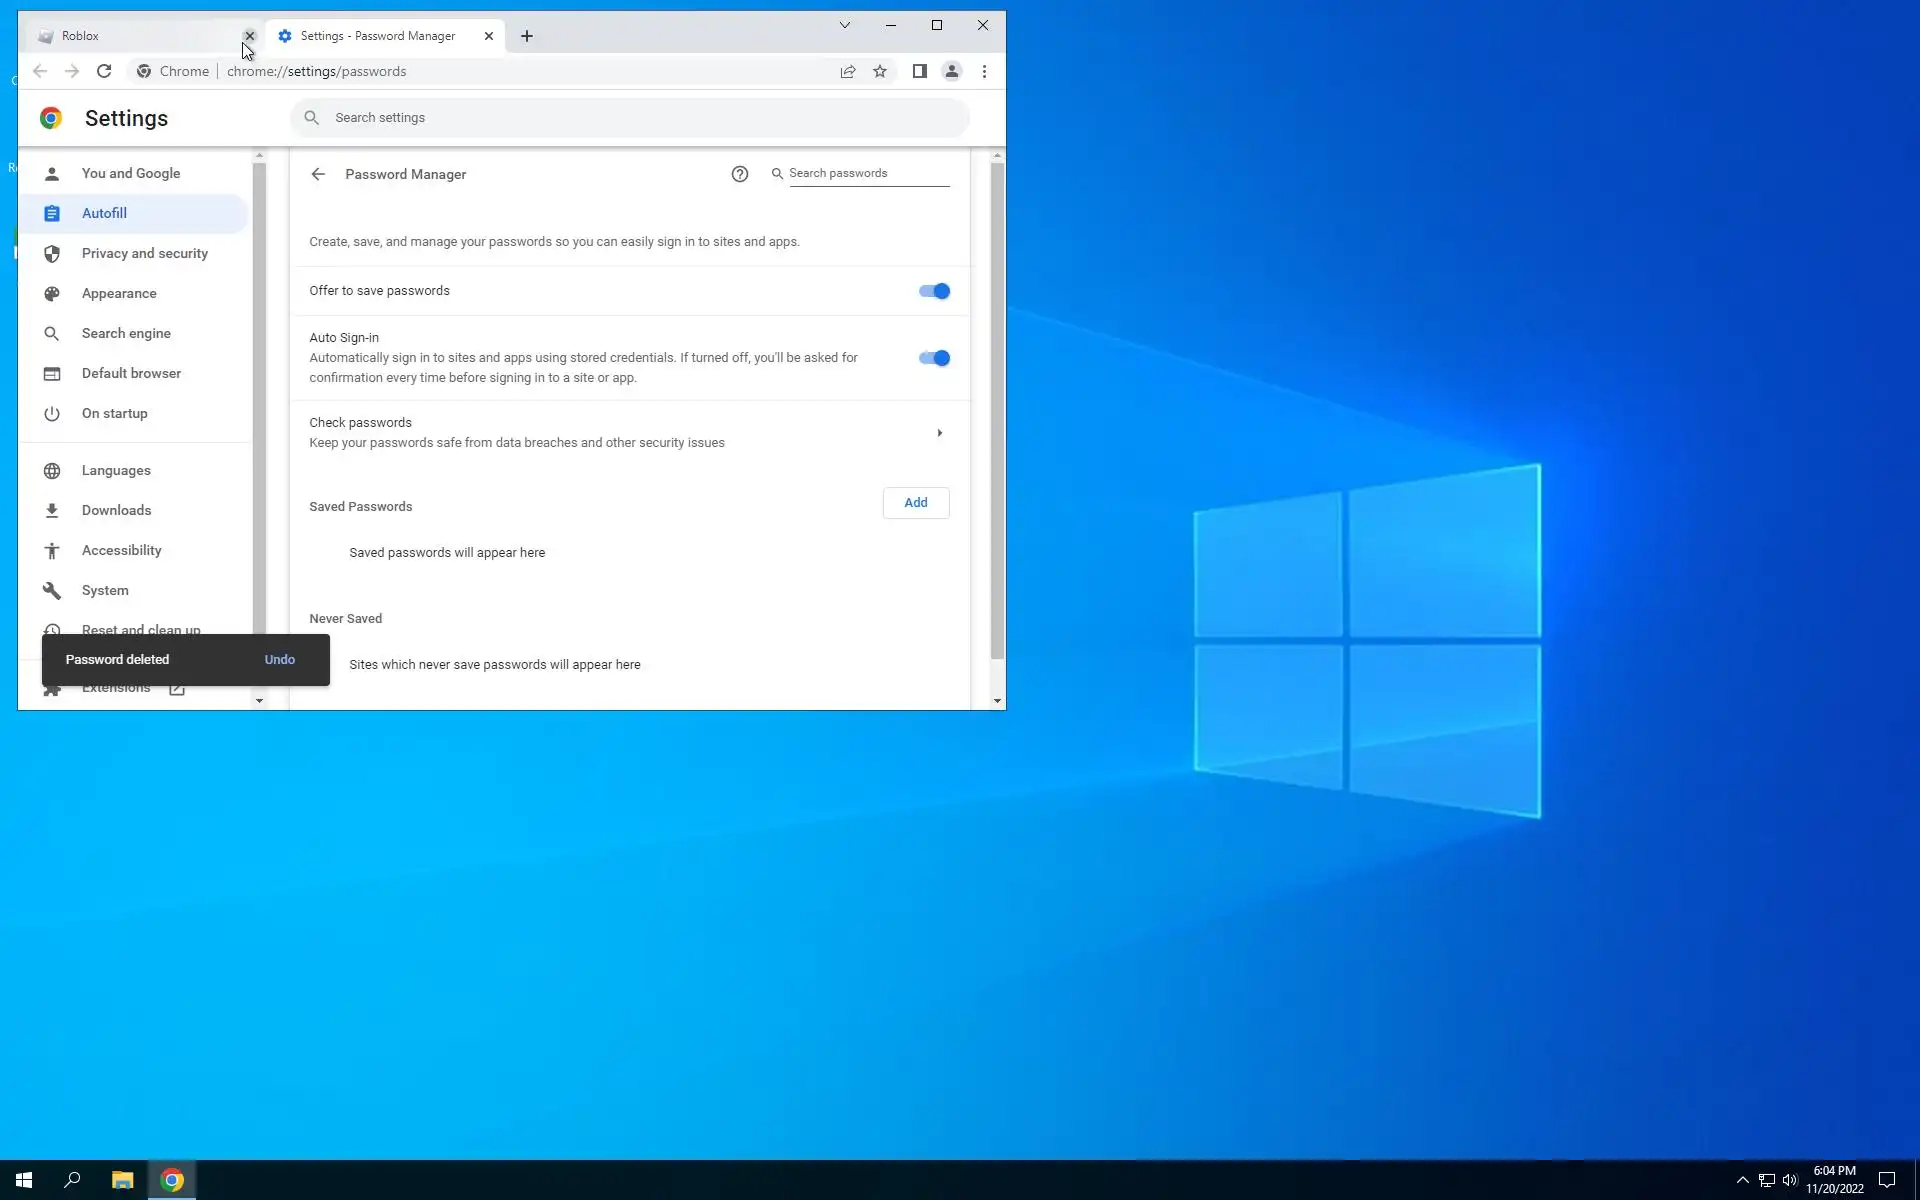
Task: Disable the Auto Sign-in toggle
Action: [x=934, y=358]
